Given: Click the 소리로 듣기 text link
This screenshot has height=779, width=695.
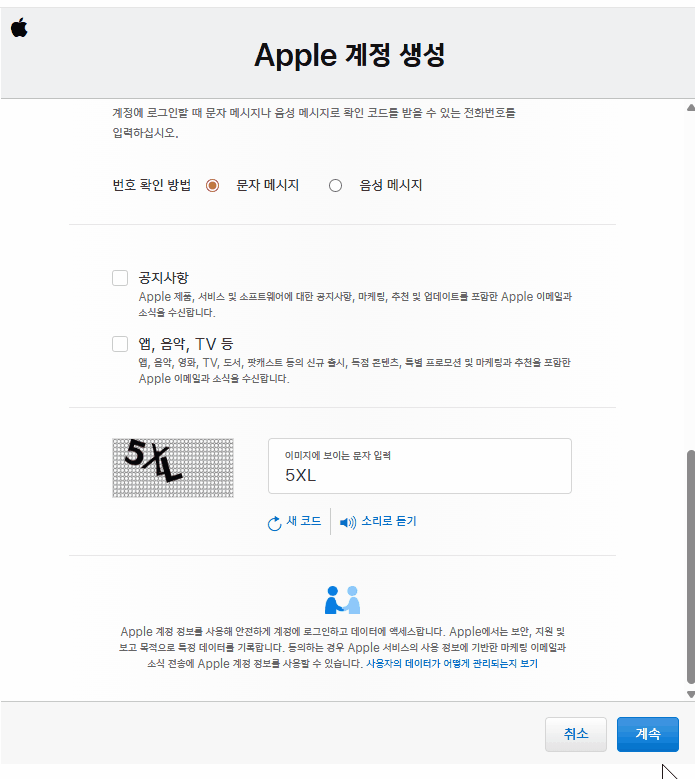Looking at the screenshot, I should click(388, 522).
